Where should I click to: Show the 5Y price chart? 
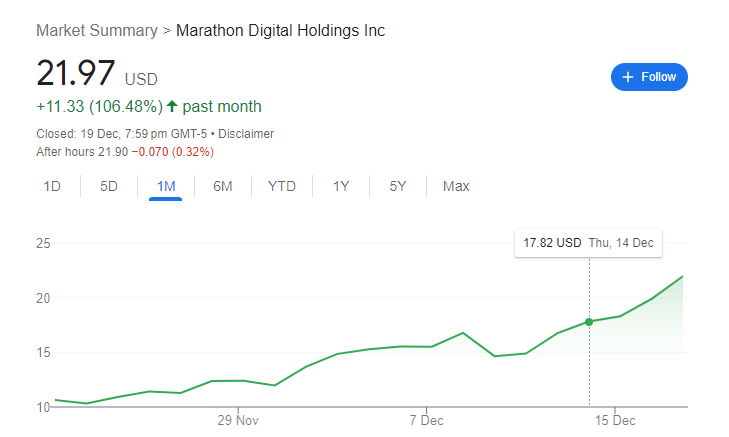point(398,186)
